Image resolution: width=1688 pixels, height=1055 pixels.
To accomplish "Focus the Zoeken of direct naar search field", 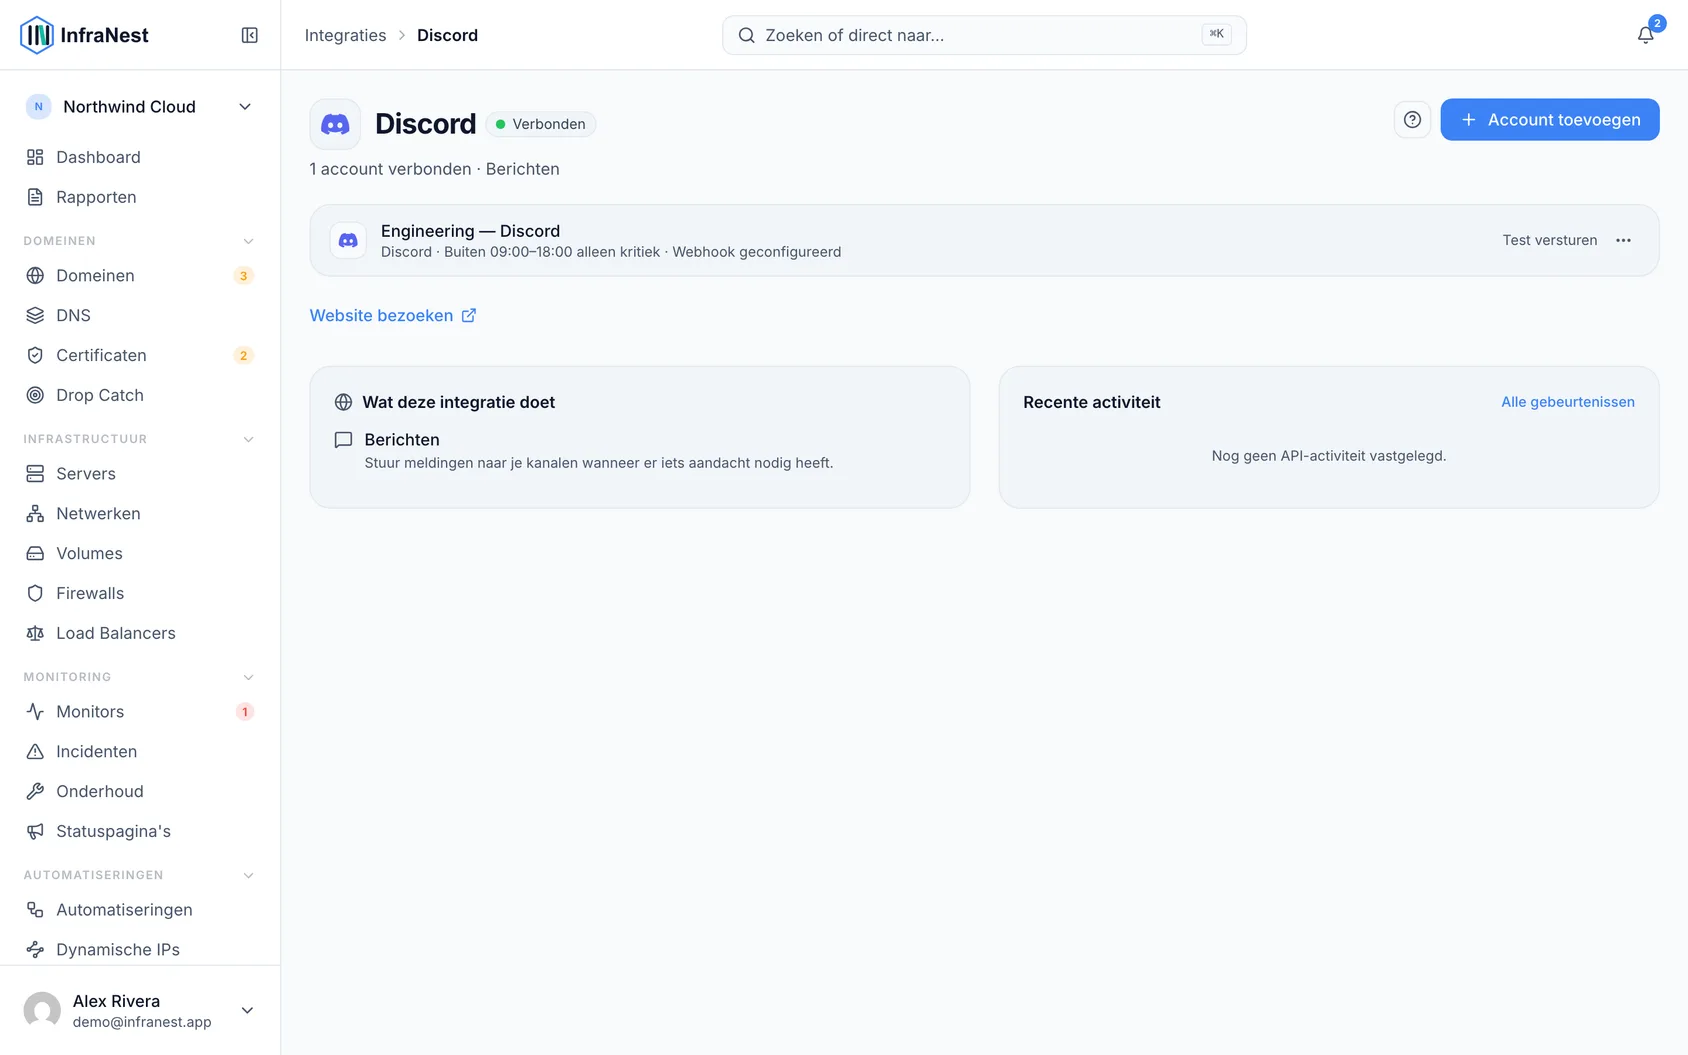I will point(984,35).
